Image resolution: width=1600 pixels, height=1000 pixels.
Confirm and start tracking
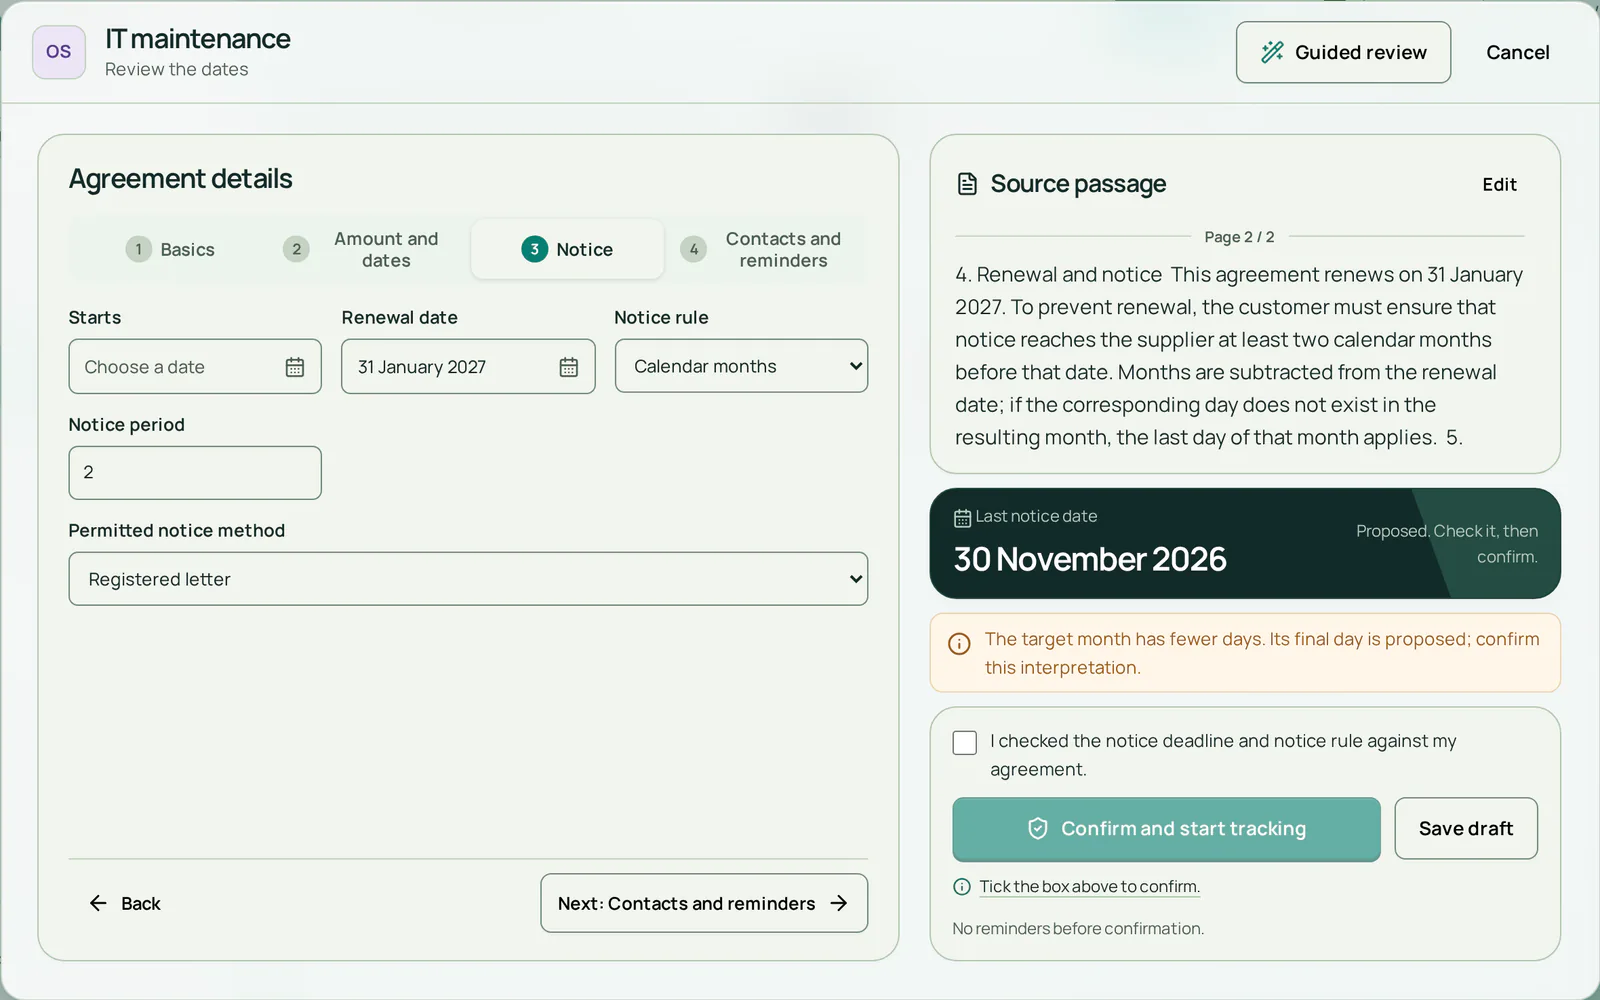(x=1166, y=829)
